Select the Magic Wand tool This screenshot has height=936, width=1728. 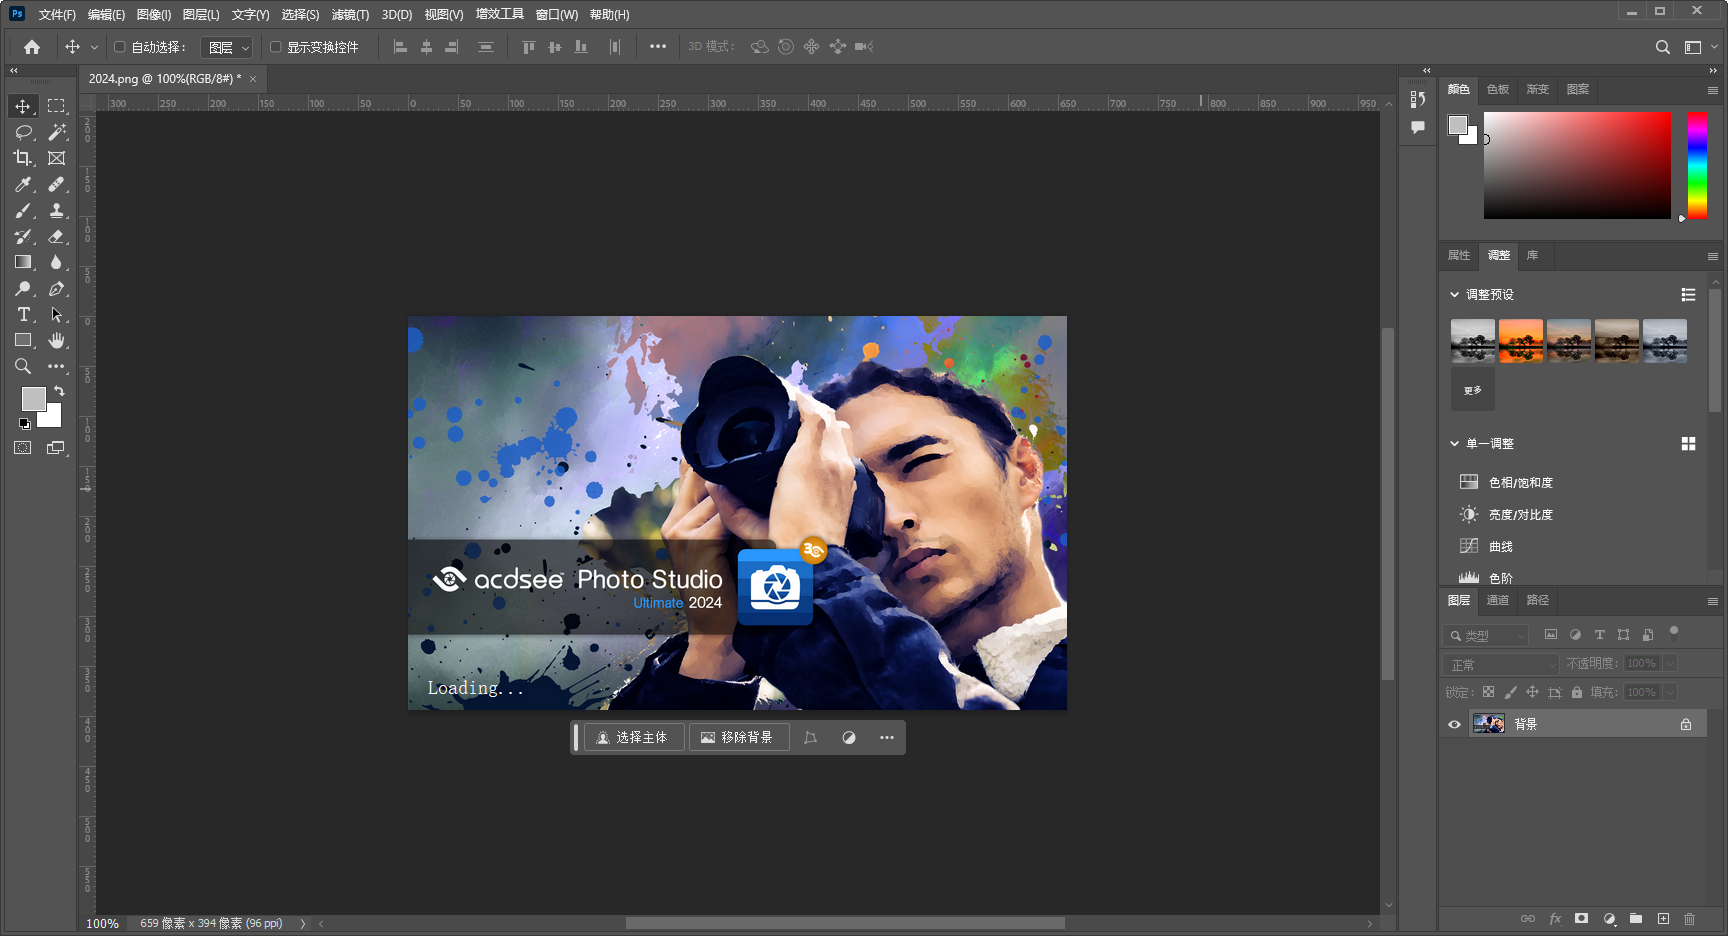tap(56, 132)
